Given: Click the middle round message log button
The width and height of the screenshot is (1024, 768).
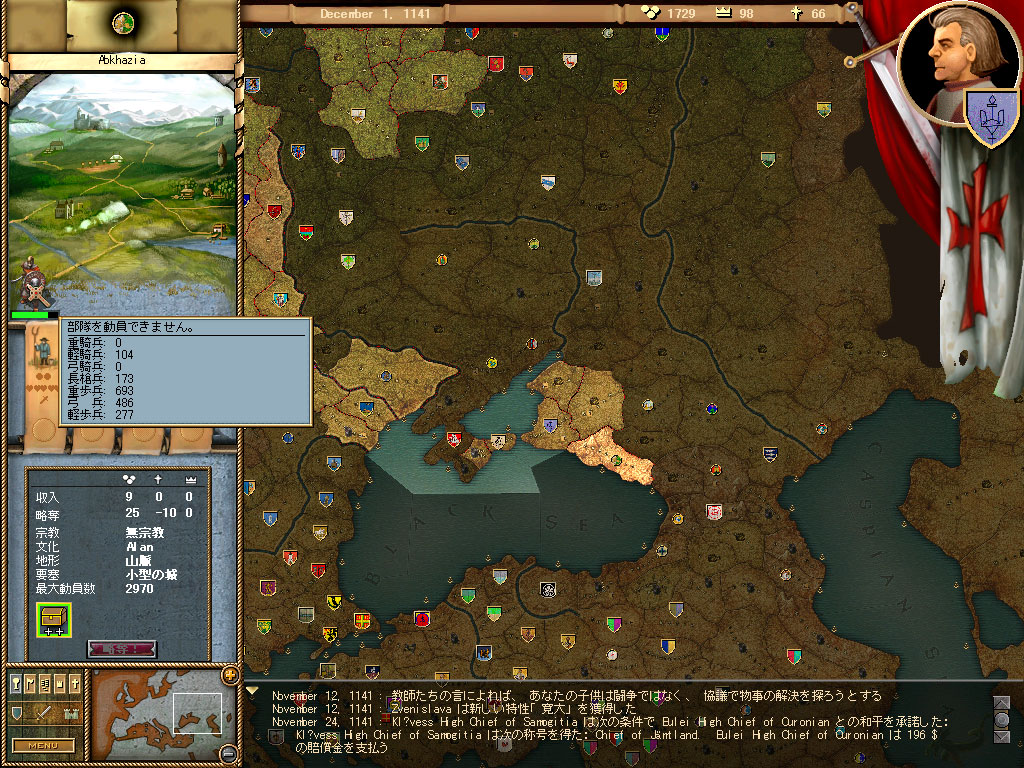Looking at the screenshot, I should point(1001,719).
